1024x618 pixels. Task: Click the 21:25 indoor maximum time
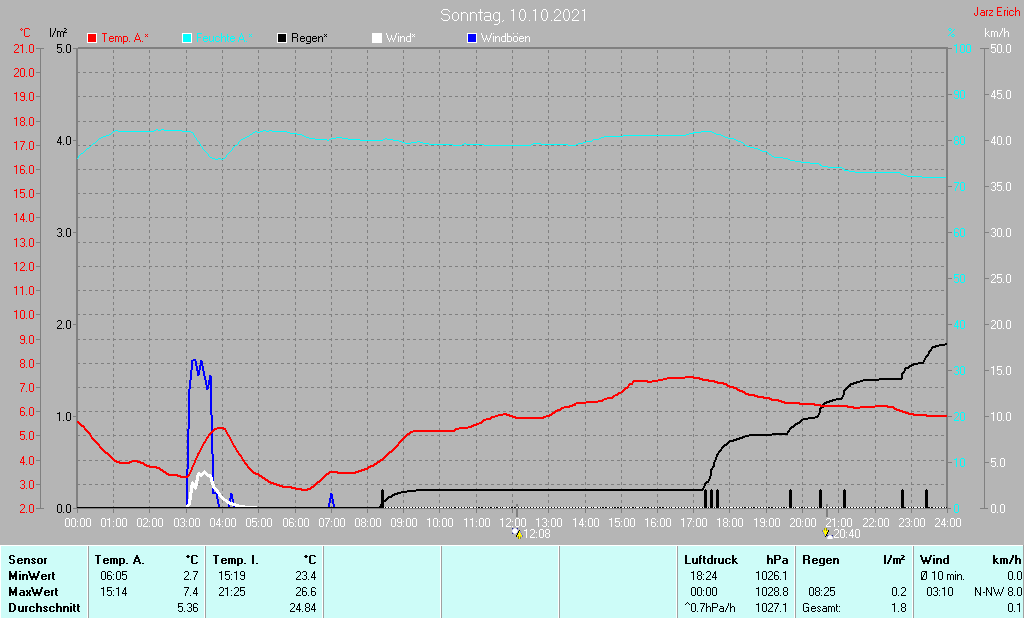tap(231, 591)
